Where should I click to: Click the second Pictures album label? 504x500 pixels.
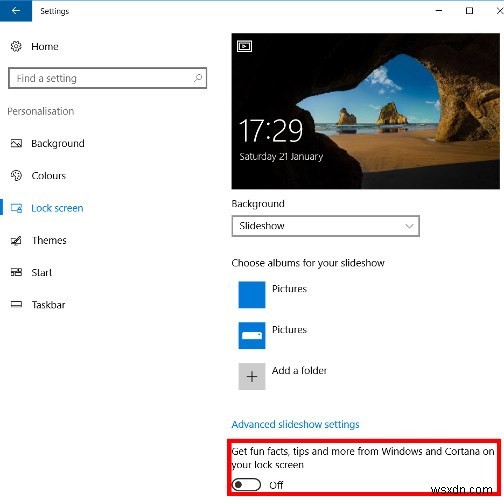click(x=289, y=330)
